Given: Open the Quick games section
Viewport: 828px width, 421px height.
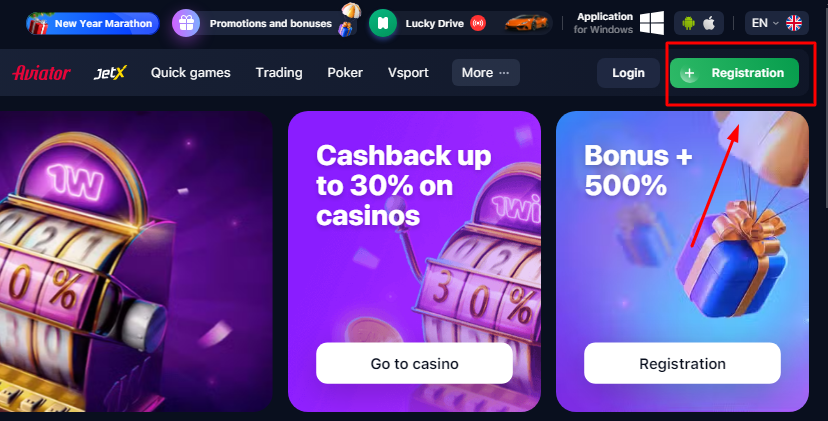Looking at the screenshot, I should 191,73.
